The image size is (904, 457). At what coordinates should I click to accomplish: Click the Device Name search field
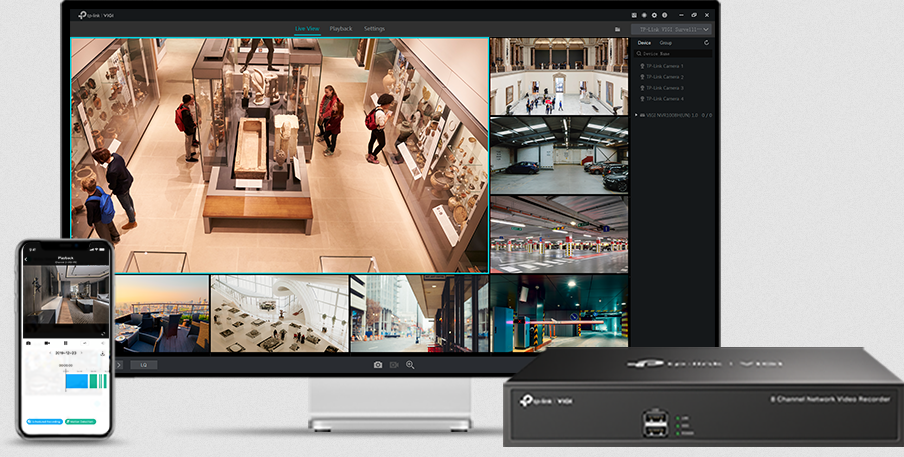coord(672,54)
